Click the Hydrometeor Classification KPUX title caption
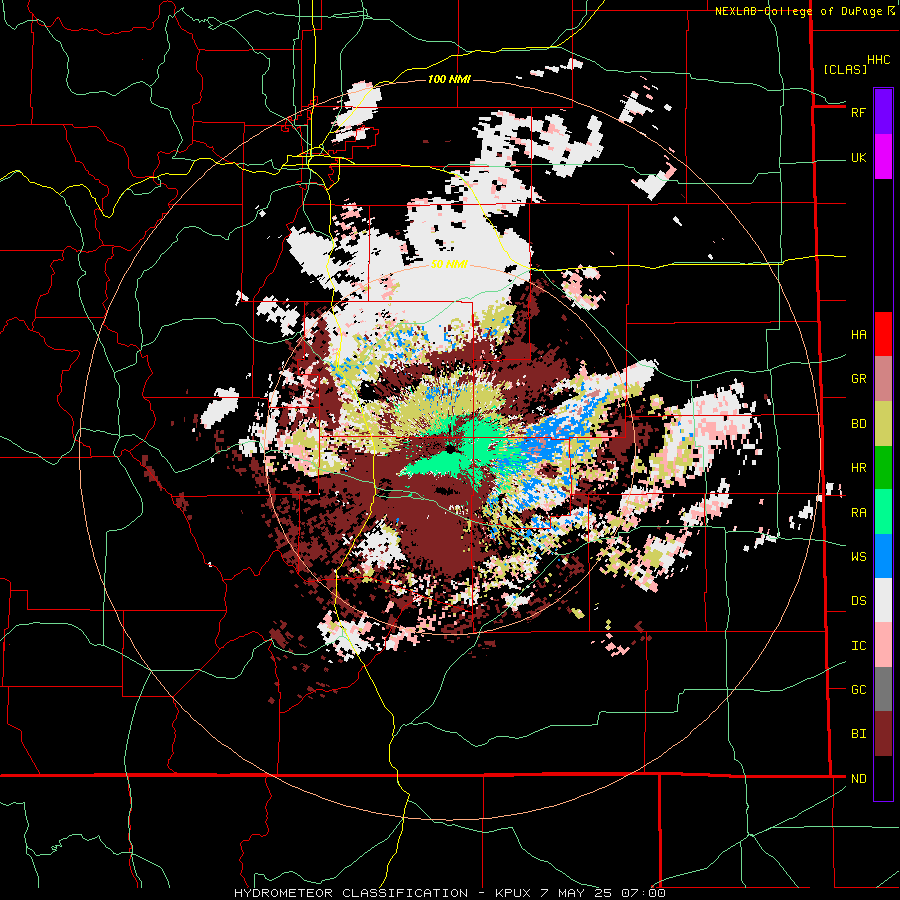Viewport: 900px width, 900px height. point(450,893)
